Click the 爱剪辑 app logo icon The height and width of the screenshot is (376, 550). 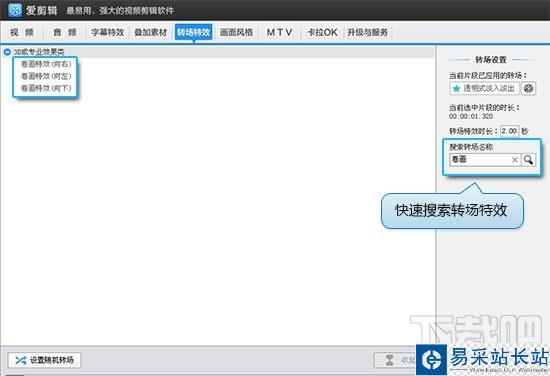click(x=15, y=10)
